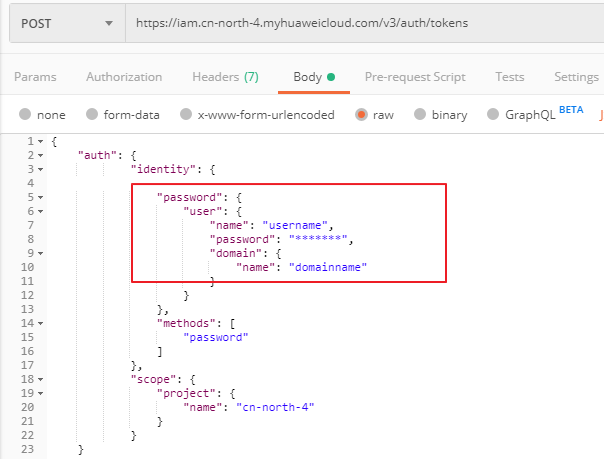The width and height of the screenshot is (604, 459).
Task: Click the "identity" key text
Action: point(163,169)
